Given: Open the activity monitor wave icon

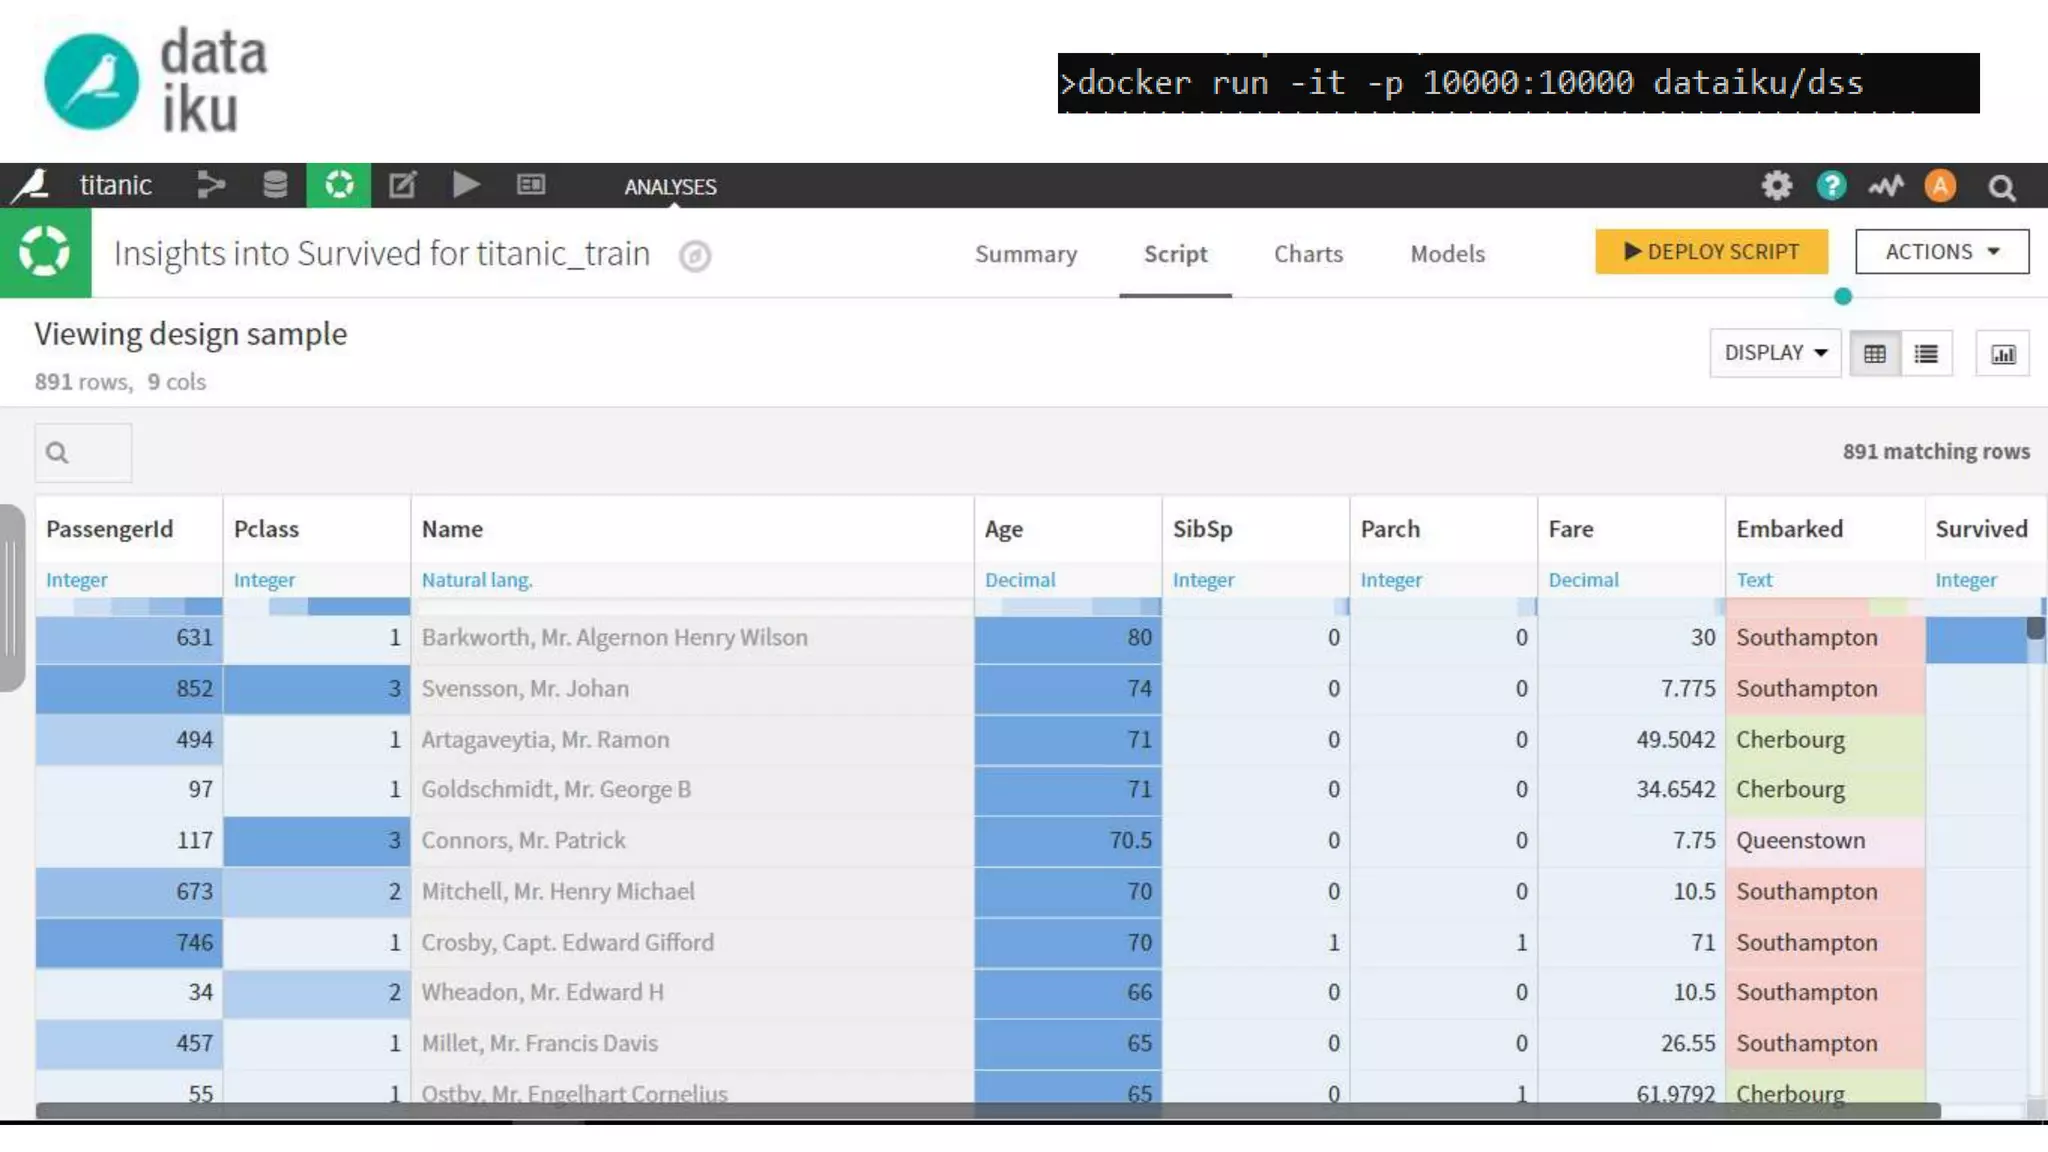Looking at the screenshot, I should [x=1885, y=186].
